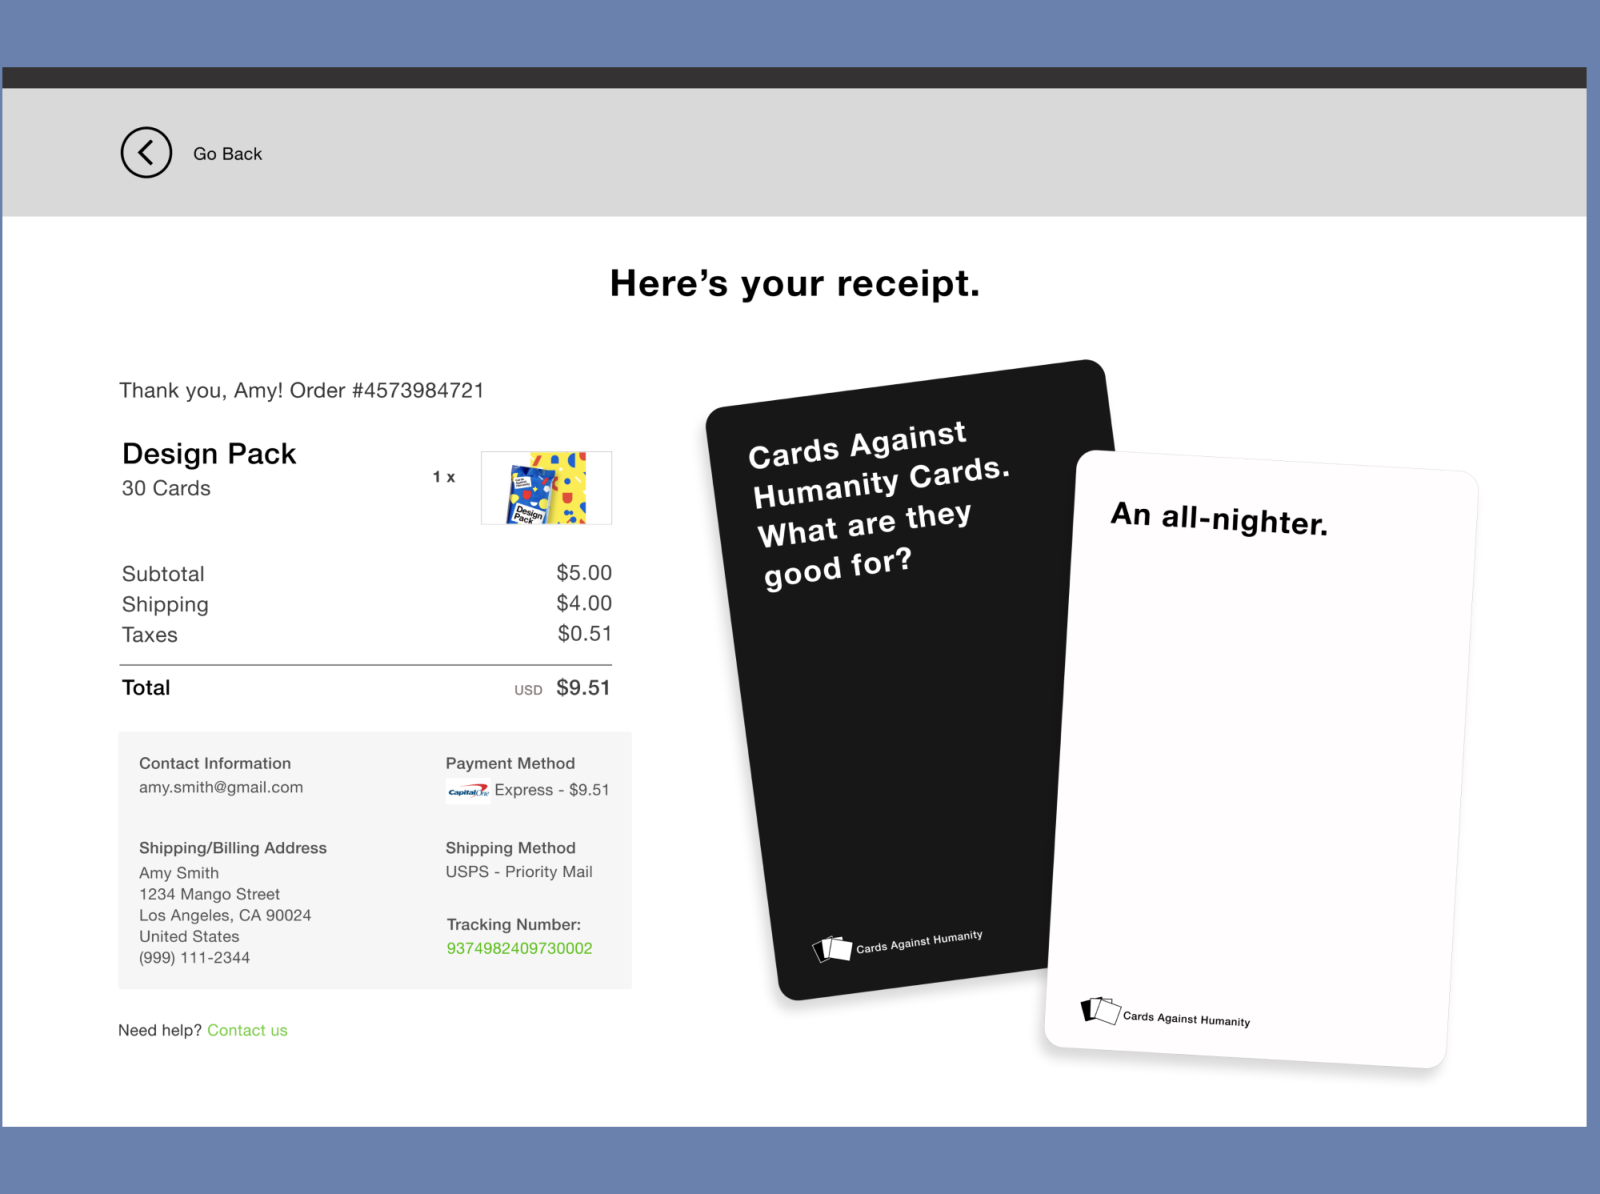Click phone number (999) 111-2344
Screen dimensions: 1600x1194
(194, 957)
